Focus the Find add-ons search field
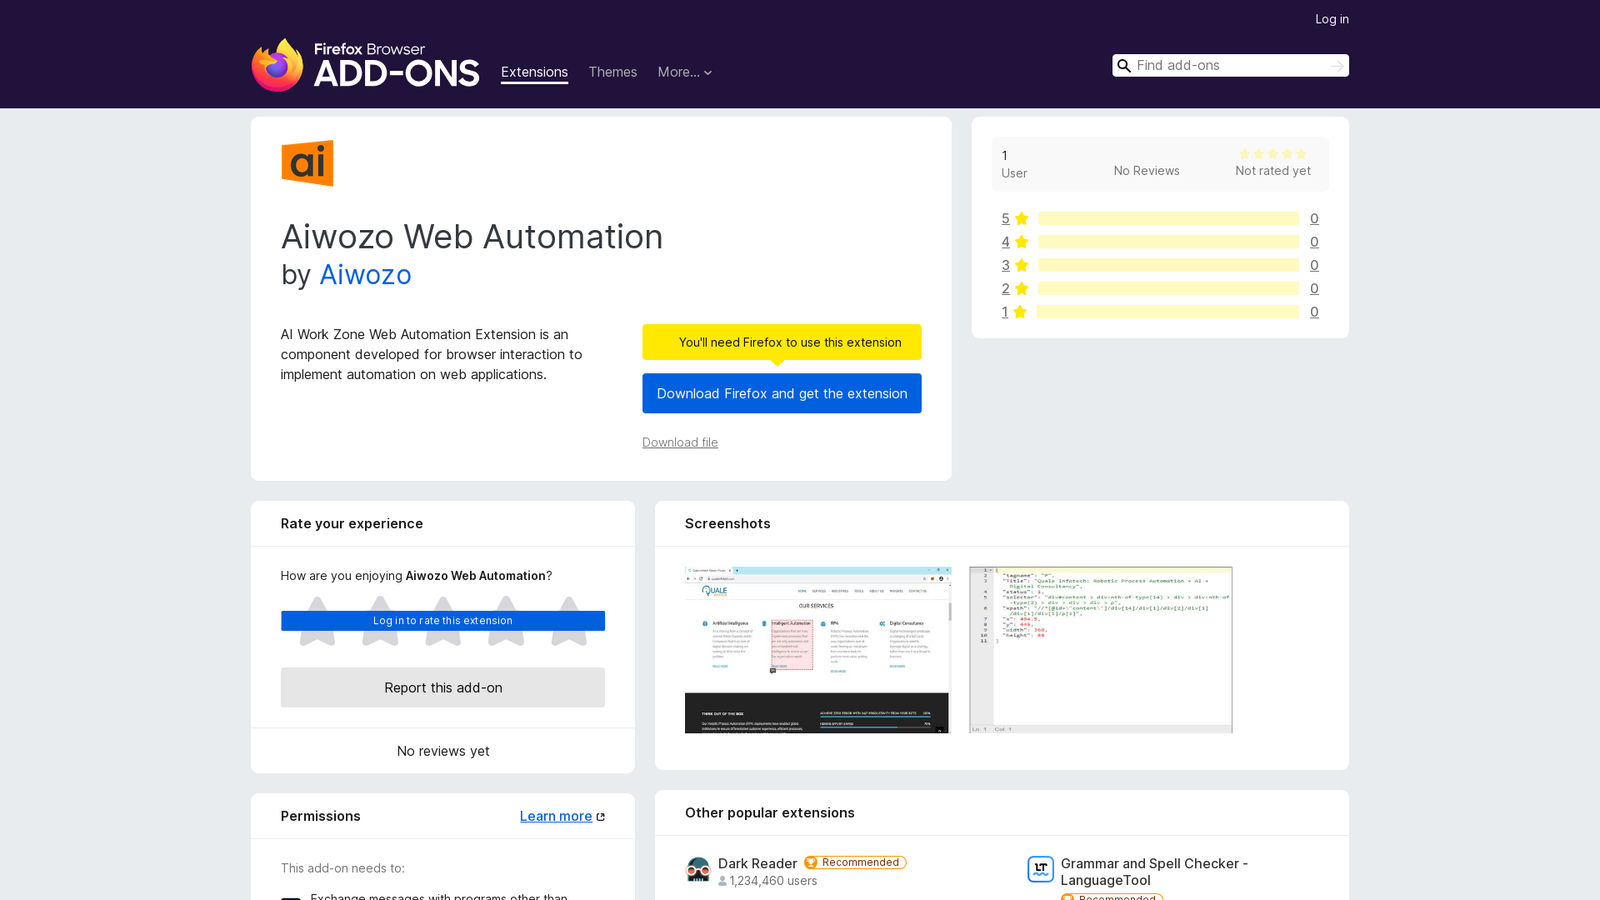 [x=1230, y=66]
